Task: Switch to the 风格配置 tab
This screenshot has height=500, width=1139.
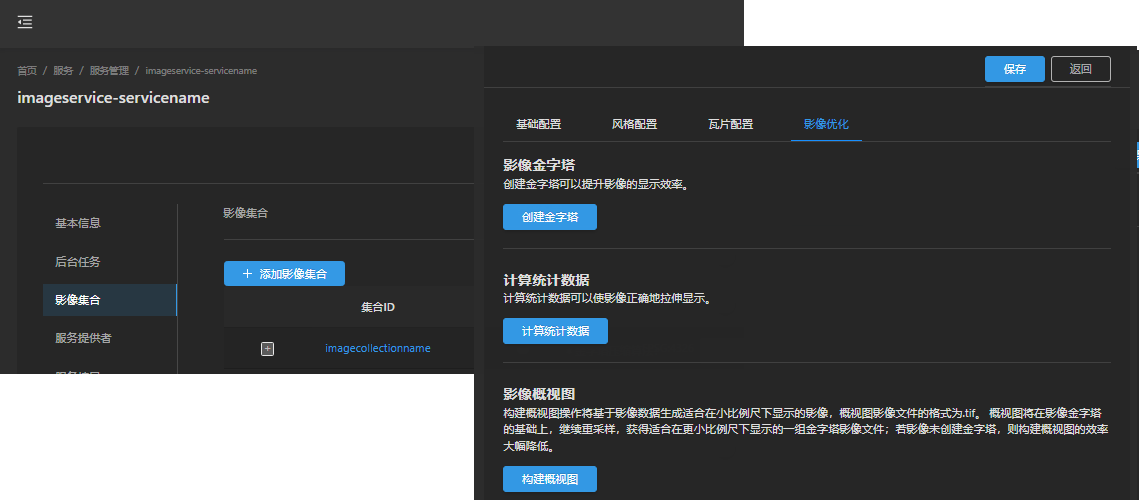Action: point(634,125)
